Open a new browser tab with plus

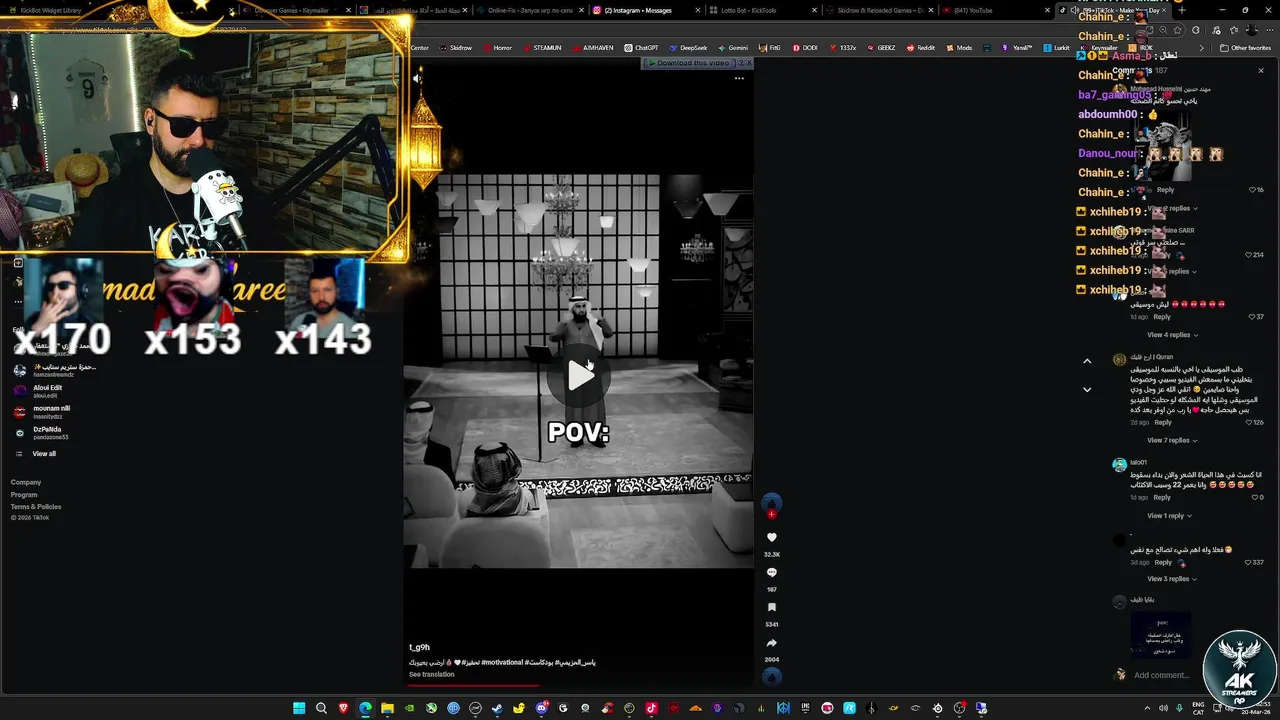(x=1182, y=10)
